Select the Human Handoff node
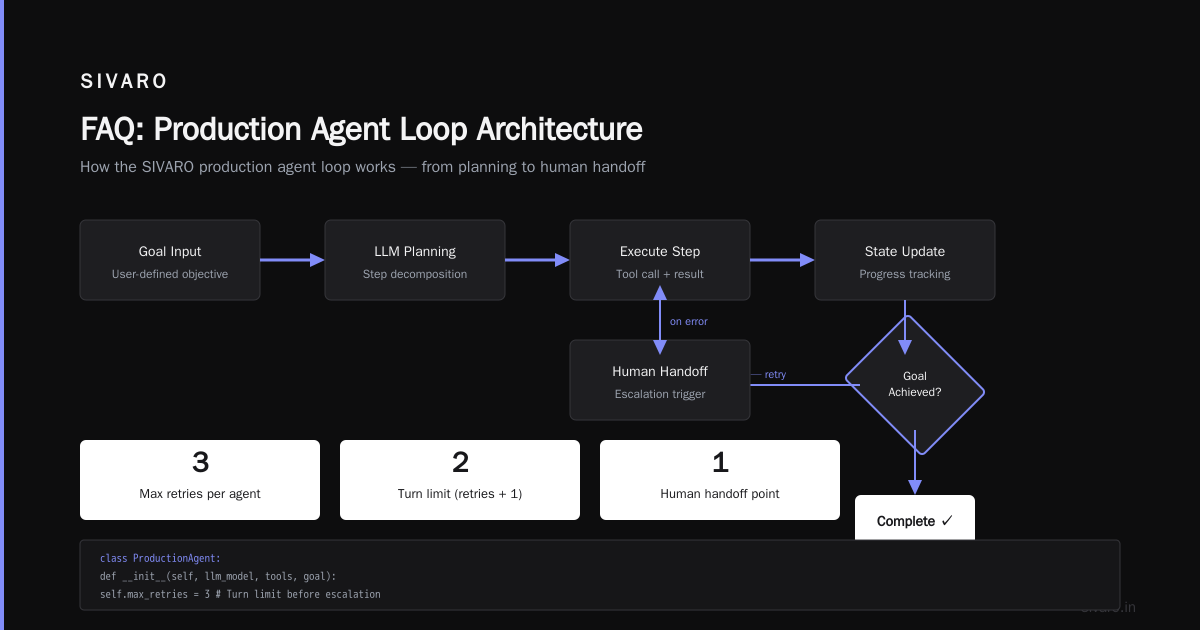The height and width of the screenshot is (630, 1200). (660, 380)
